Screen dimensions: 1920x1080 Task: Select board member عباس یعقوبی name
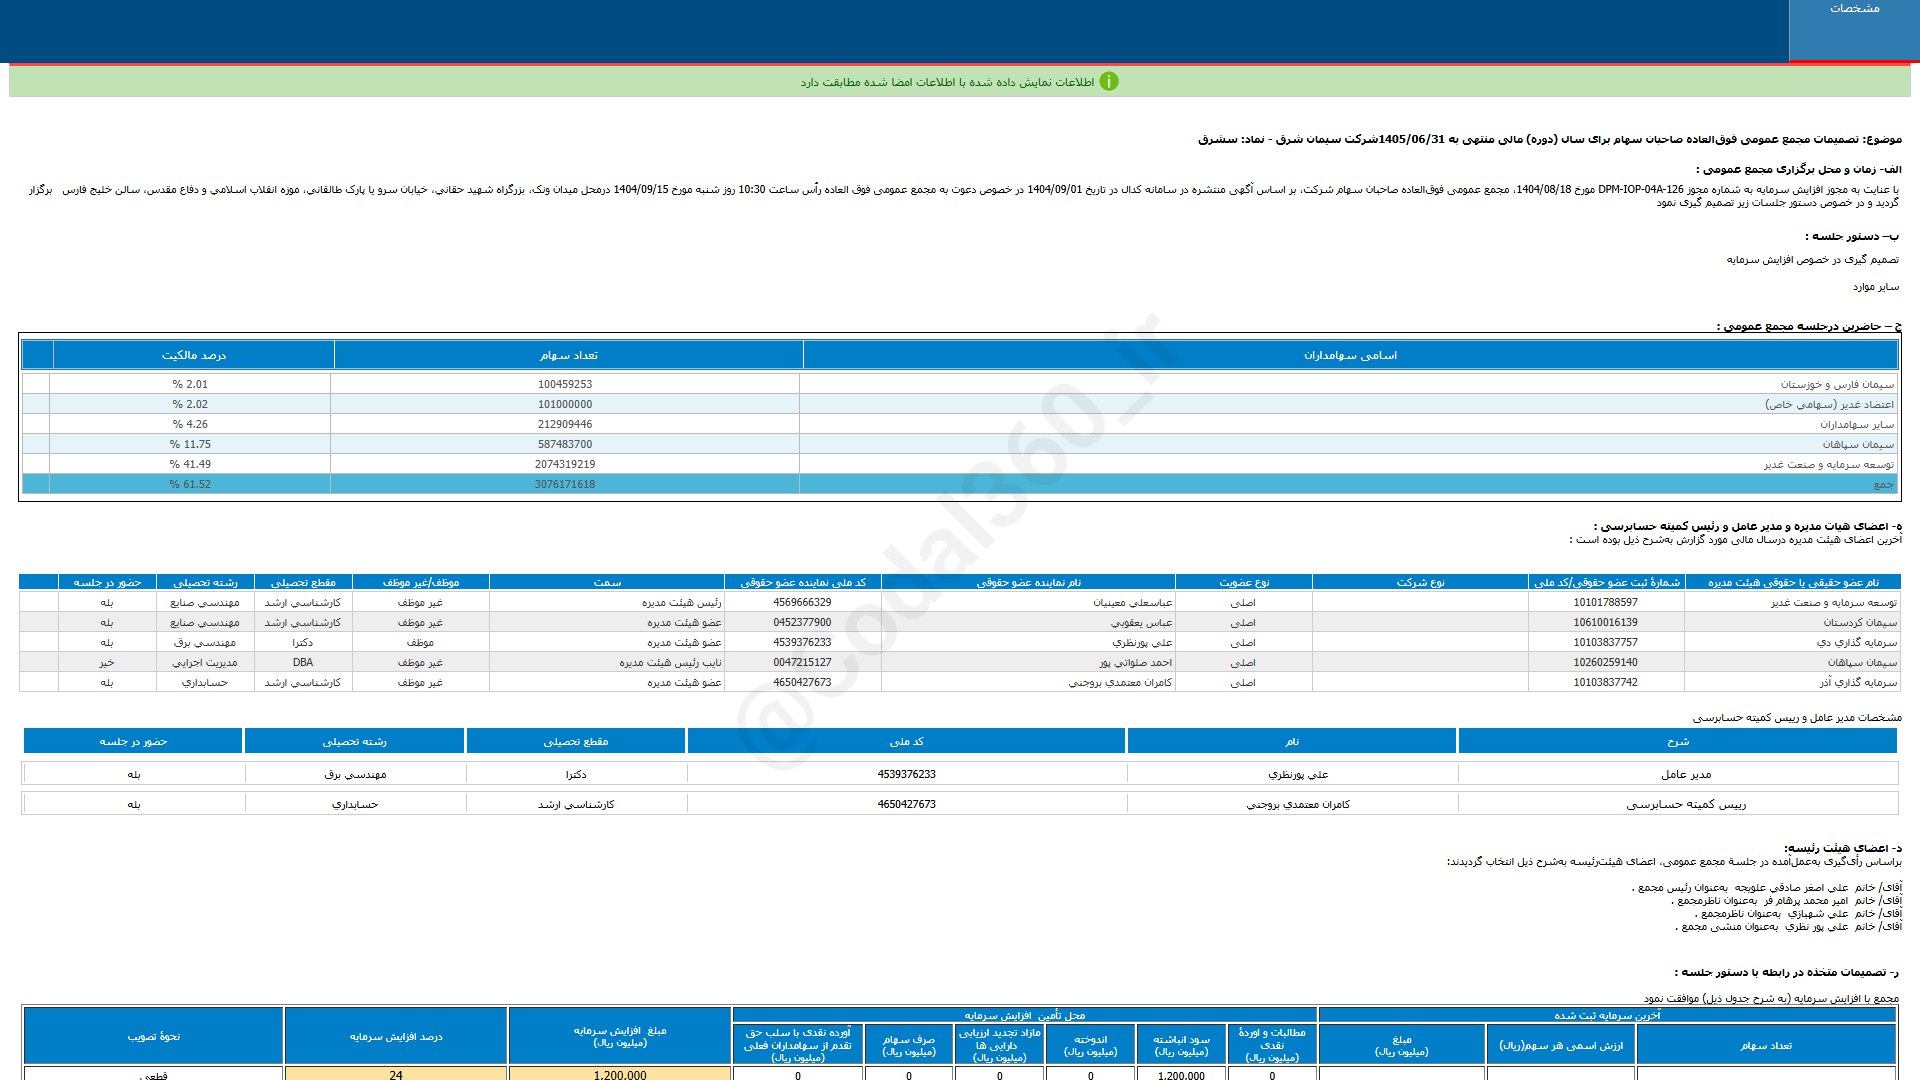(x=1141, y=622)
